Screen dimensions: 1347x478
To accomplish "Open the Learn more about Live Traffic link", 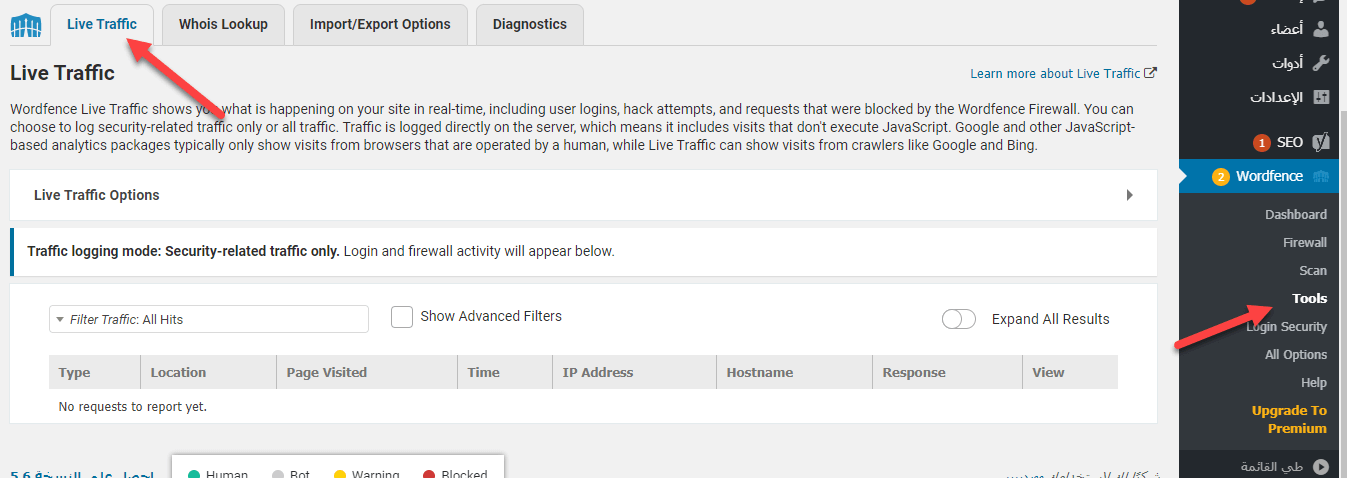I will [1063, 73].
